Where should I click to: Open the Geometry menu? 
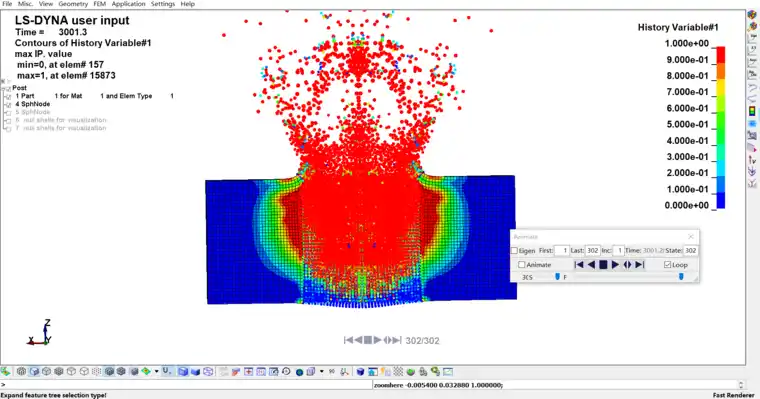tap(73, 4)
